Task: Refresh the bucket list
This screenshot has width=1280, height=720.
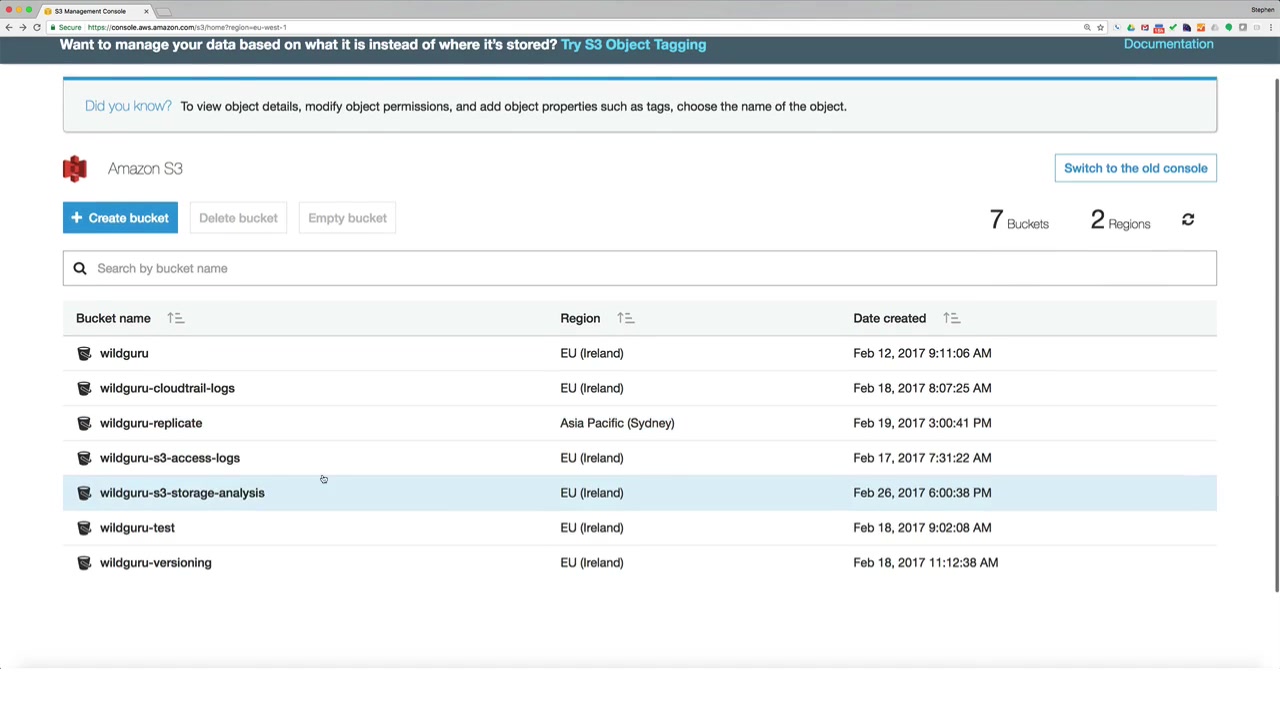Action: (1188, 220)
